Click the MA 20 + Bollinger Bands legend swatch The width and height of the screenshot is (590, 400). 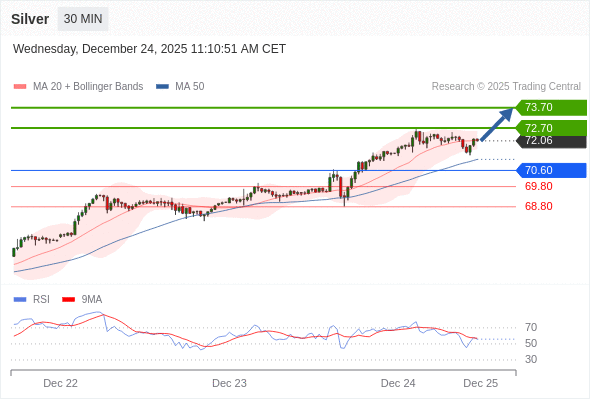(20, 87)
